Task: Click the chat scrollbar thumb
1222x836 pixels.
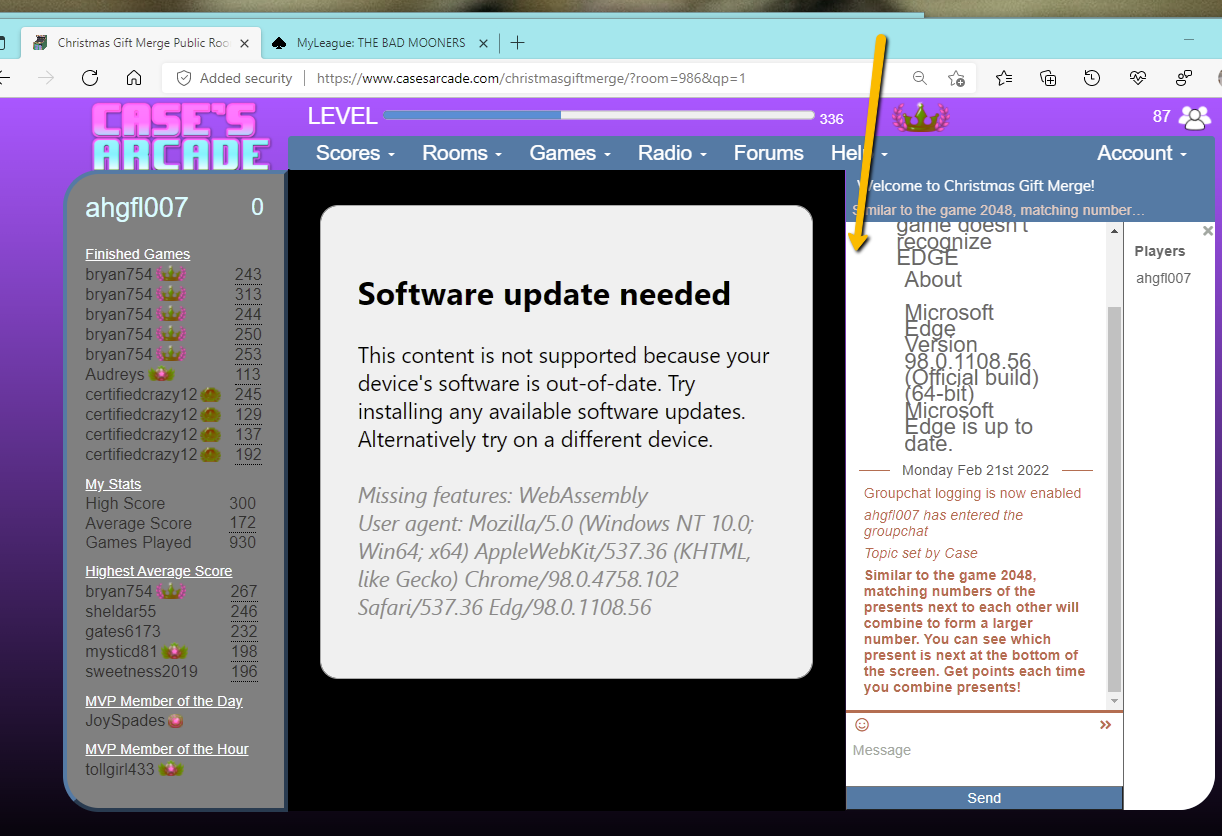Action: [1115, 499]
